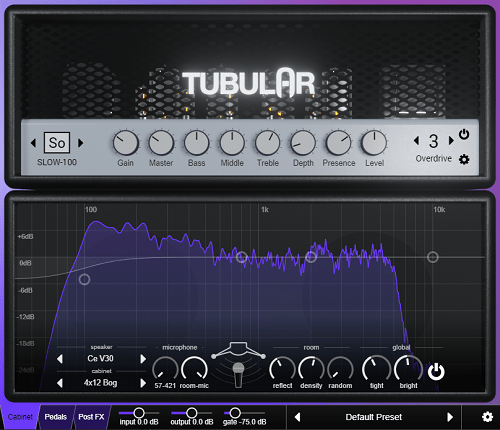Click the Gain knob

126,143
